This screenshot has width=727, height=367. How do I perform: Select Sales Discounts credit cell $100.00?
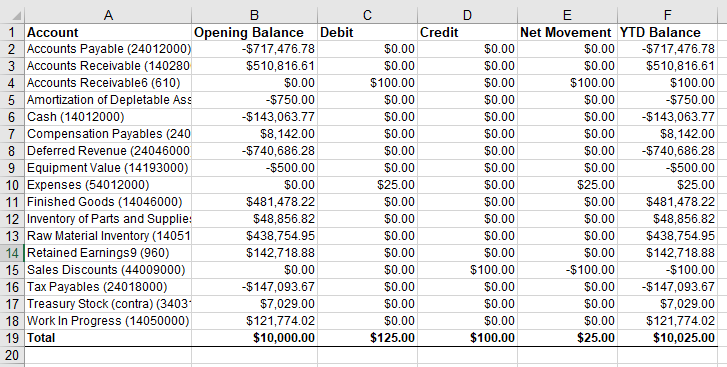[x=467, y=270]
